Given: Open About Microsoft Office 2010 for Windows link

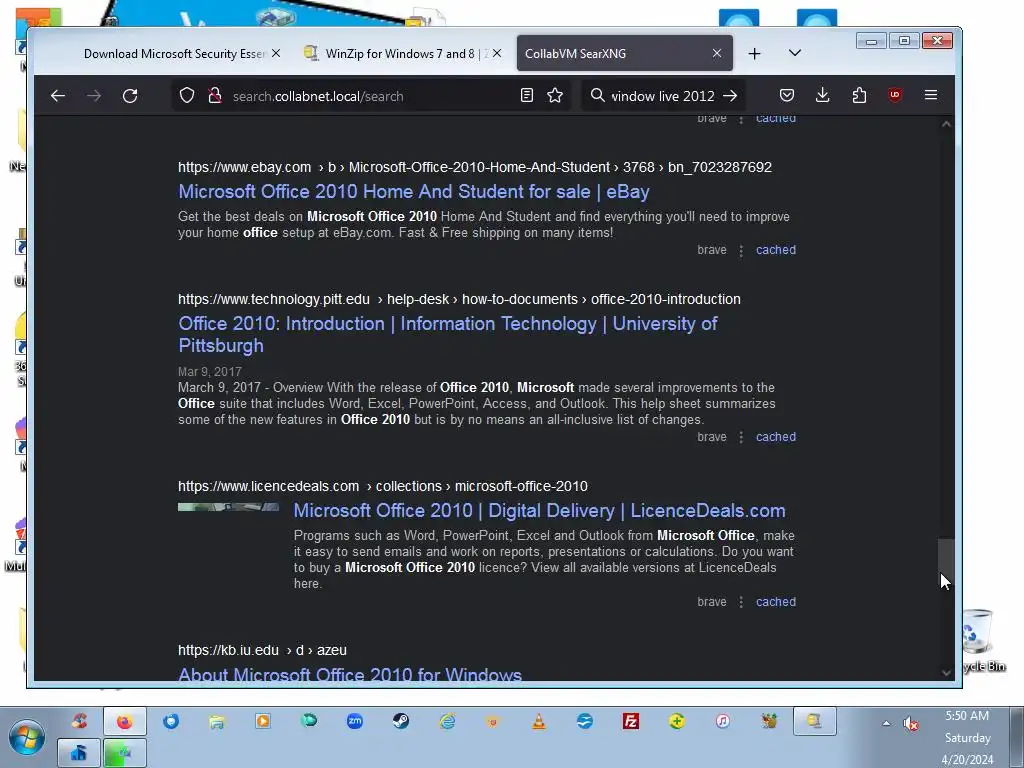Looking at the screenshot, I should click(x=350, y=674).
